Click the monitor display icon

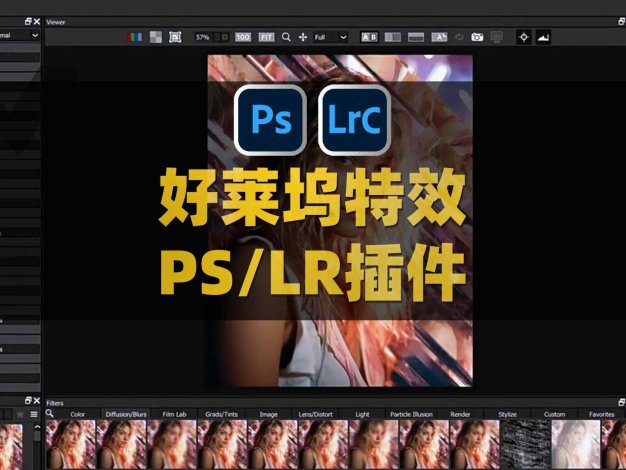pos(497,37)
